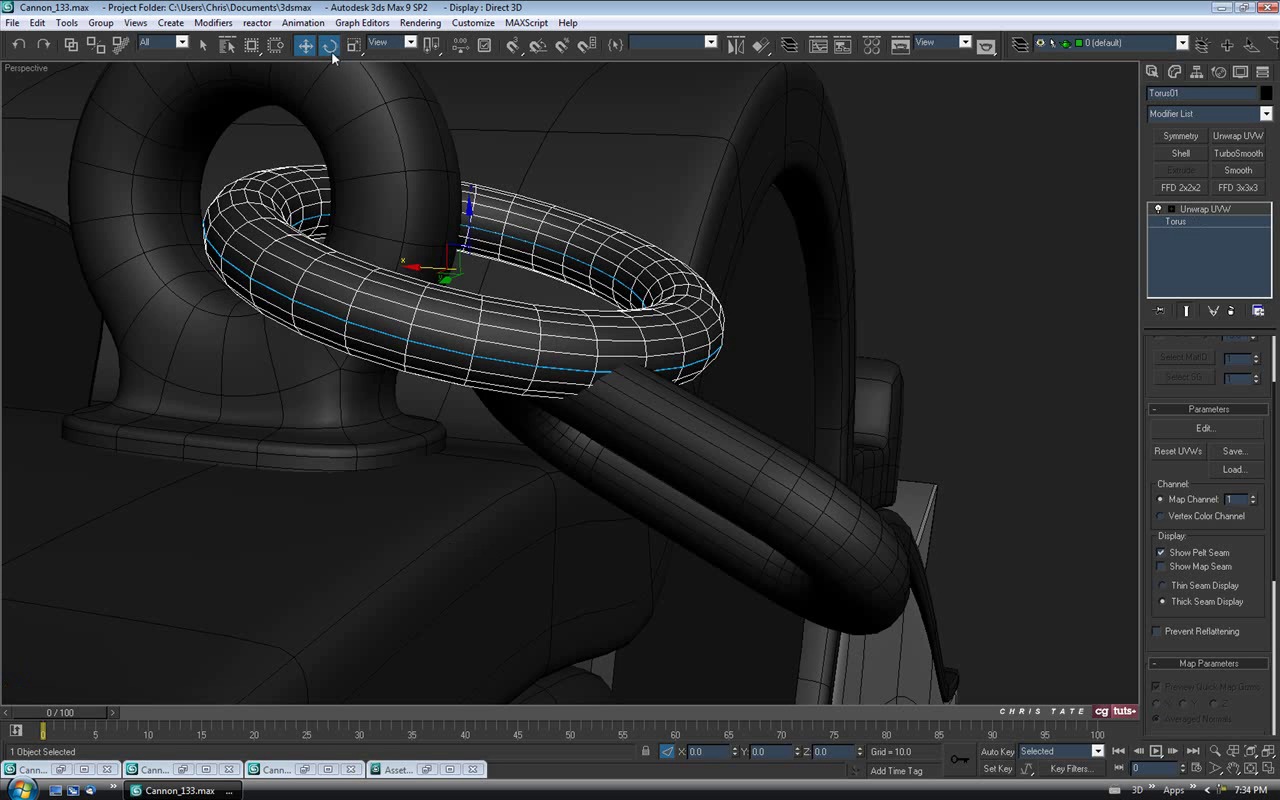
Task: Open the Render Scene dialog icon
Action: point(899,44)
